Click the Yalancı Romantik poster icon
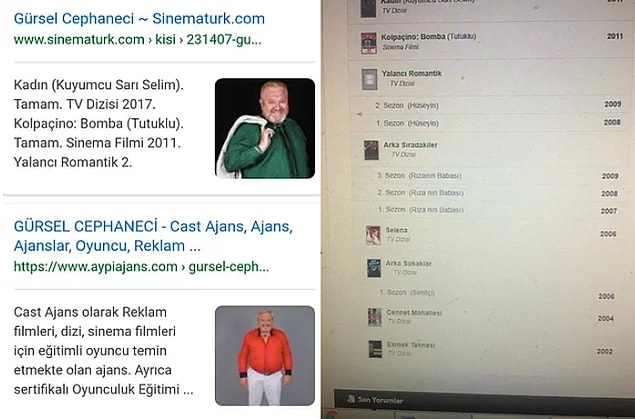 click(x=369, y=79)
